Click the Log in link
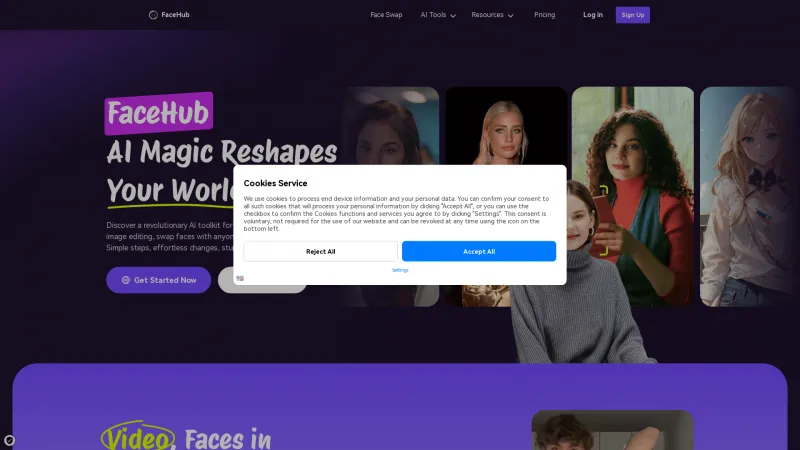Screen dimensions: 800x450 coord(593,15)
